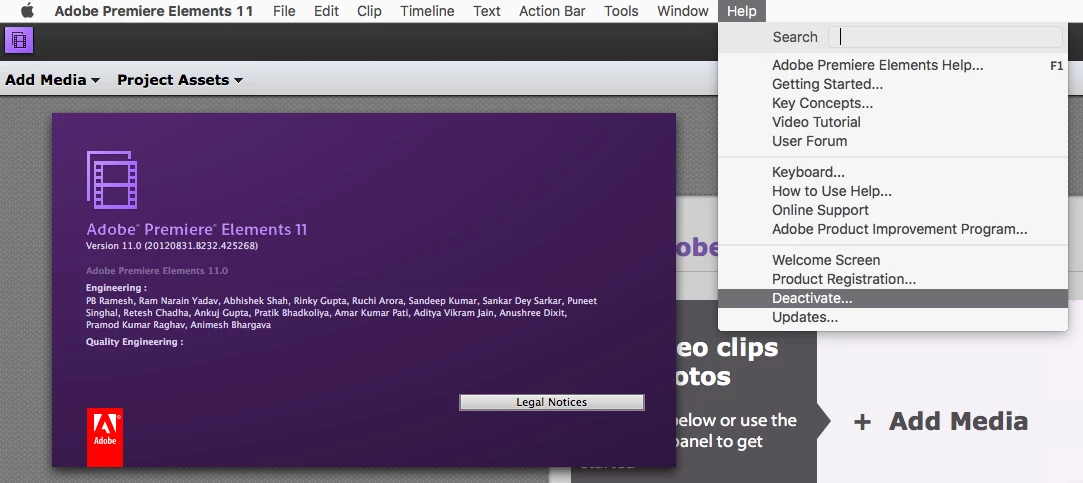Image resolution: width=1083 pixels, height=483 pixels.
Task: Open the File menu
Action: [284, 11]
